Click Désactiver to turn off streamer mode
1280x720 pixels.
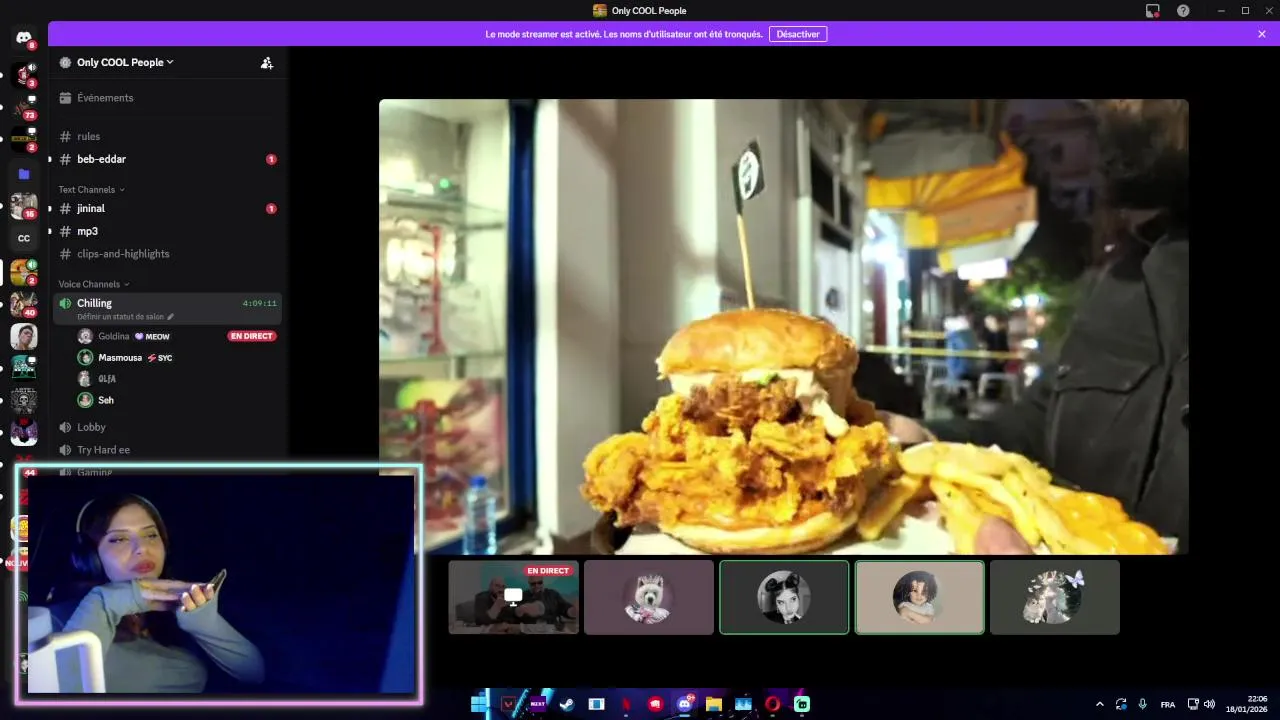(x=798, y=34)
